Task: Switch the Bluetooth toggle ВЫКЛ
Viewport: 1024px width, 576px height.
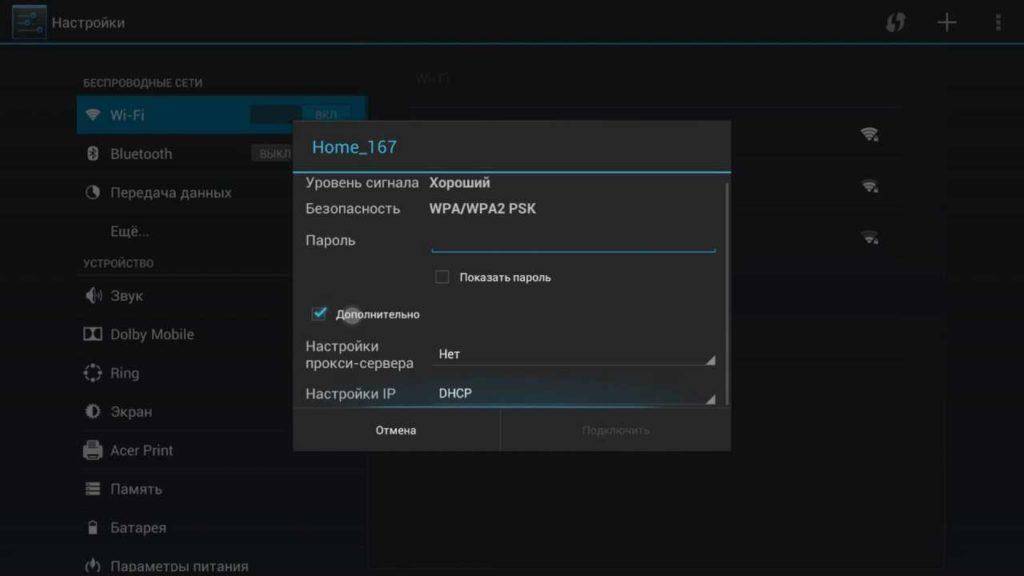Action: click(x=274, y=153)
